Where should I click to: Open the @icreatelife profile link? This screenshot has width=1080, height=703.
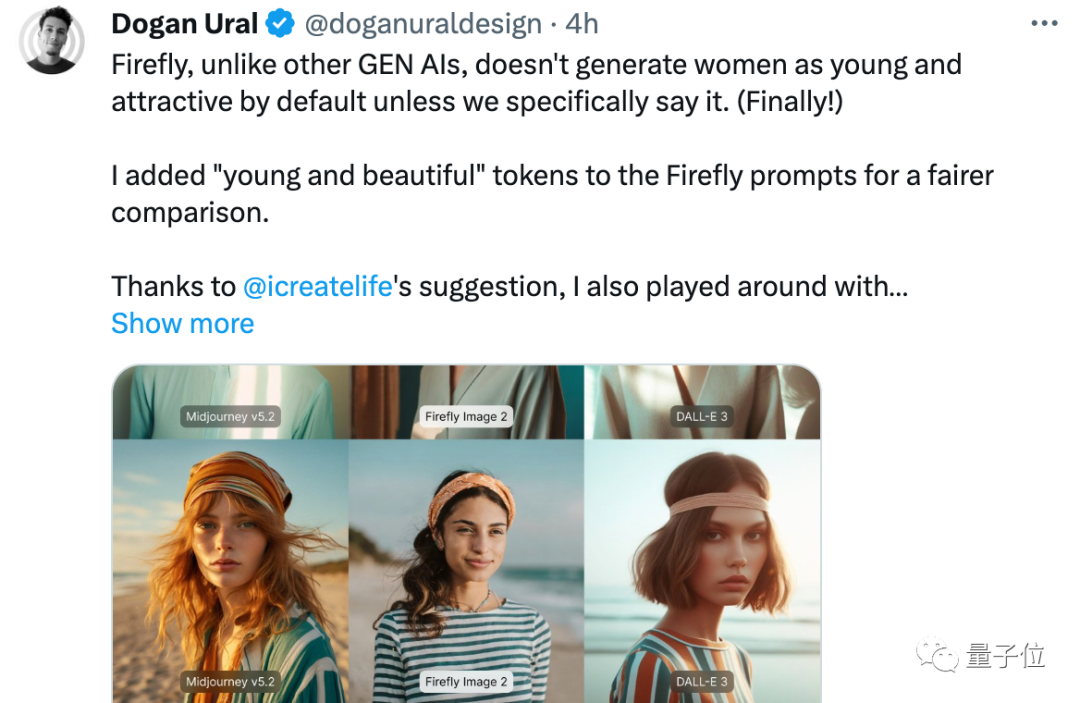(x=317, y=286)
